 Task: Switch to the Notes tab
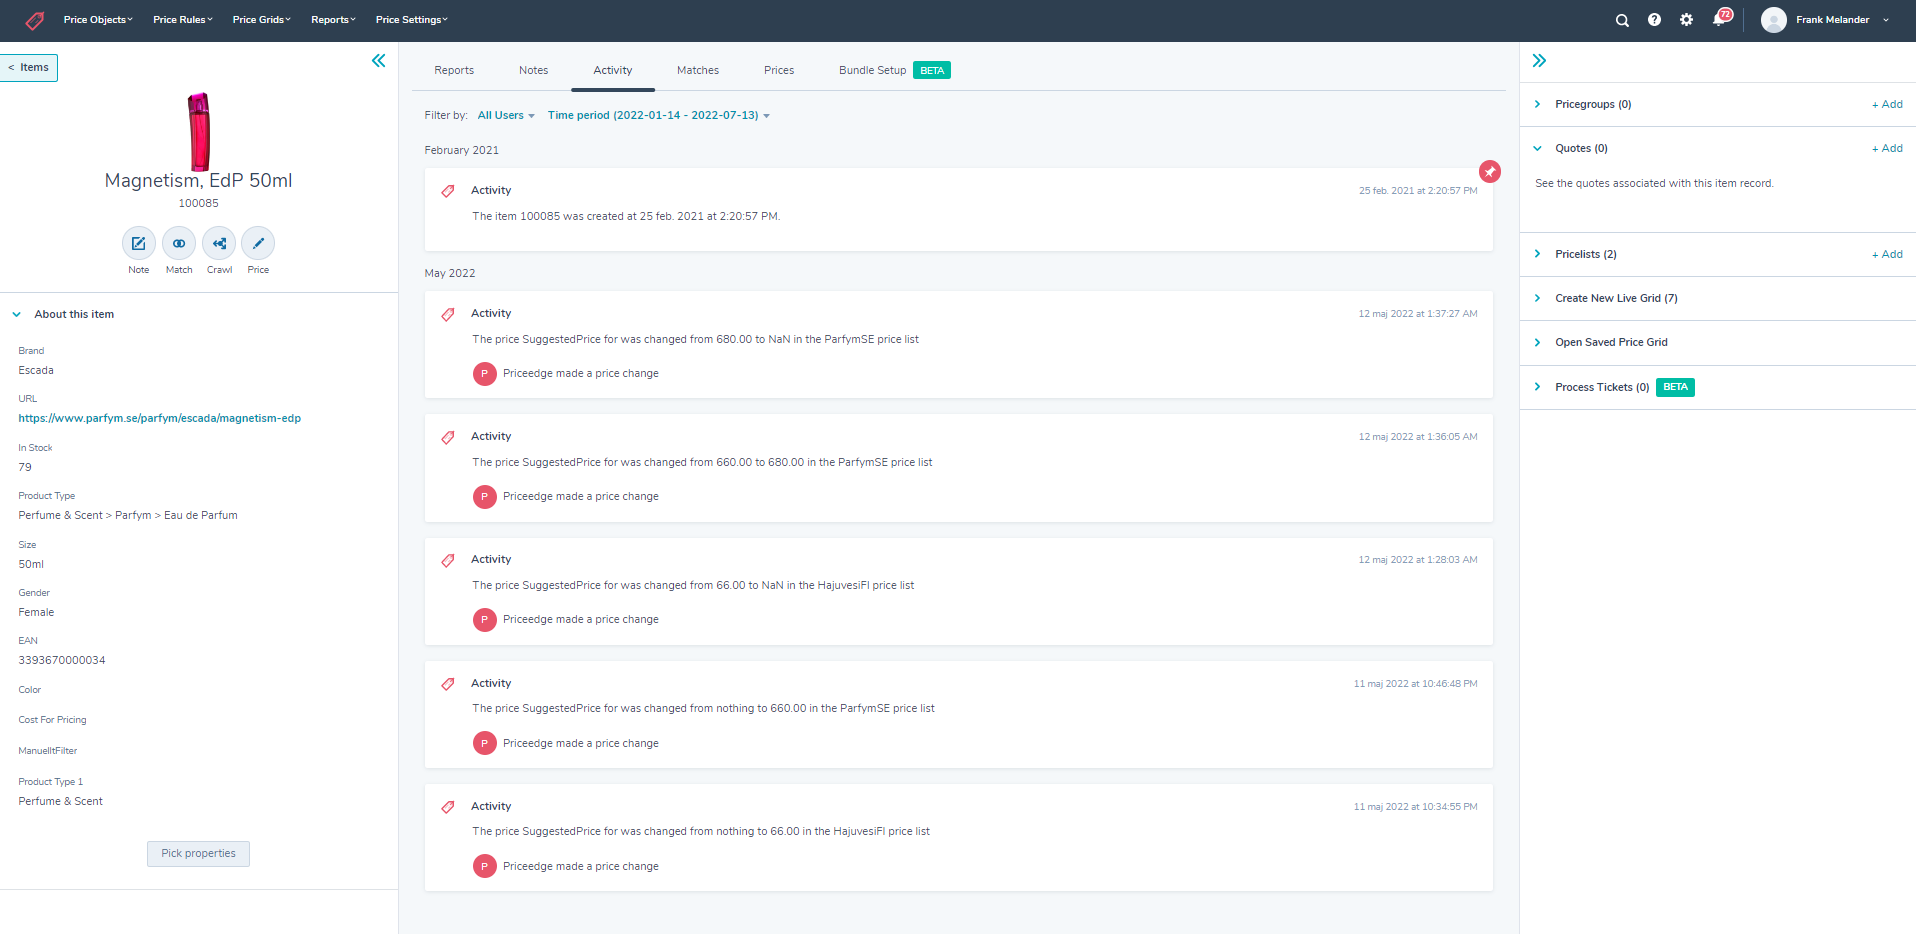coord(534,70)
